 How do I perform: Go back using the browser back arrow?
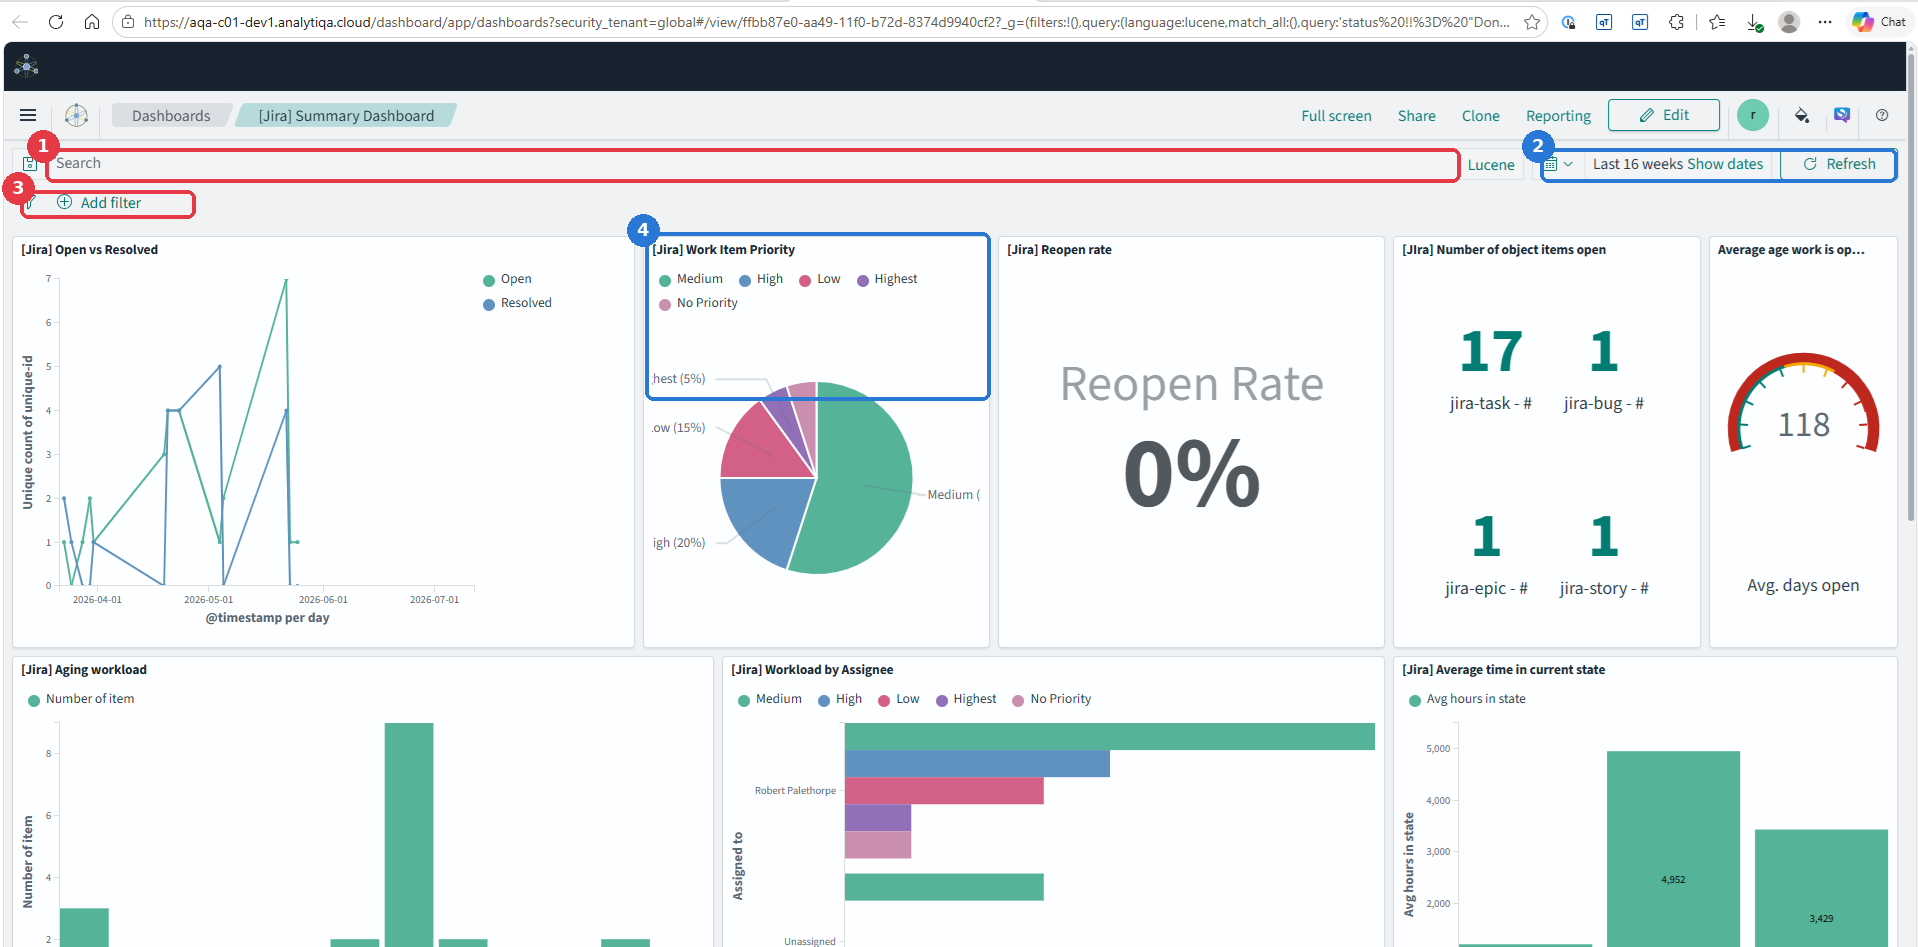20,21
